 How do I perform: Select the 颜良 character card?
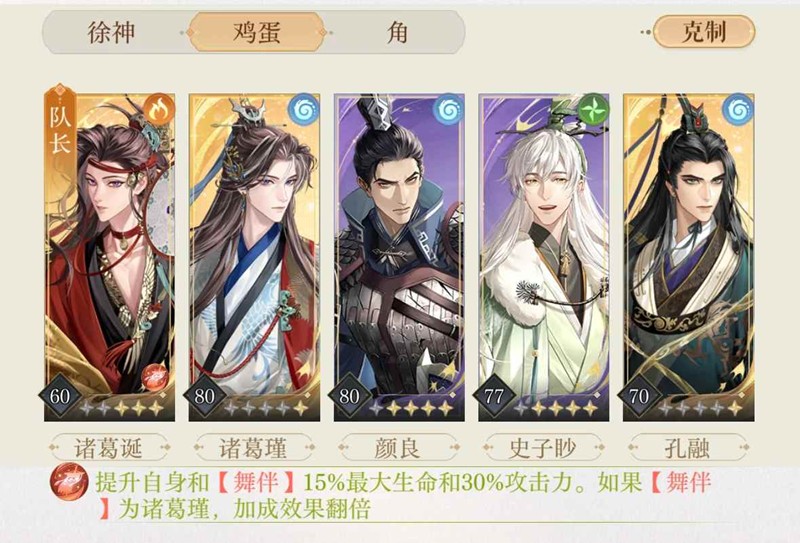click(399, 257)
